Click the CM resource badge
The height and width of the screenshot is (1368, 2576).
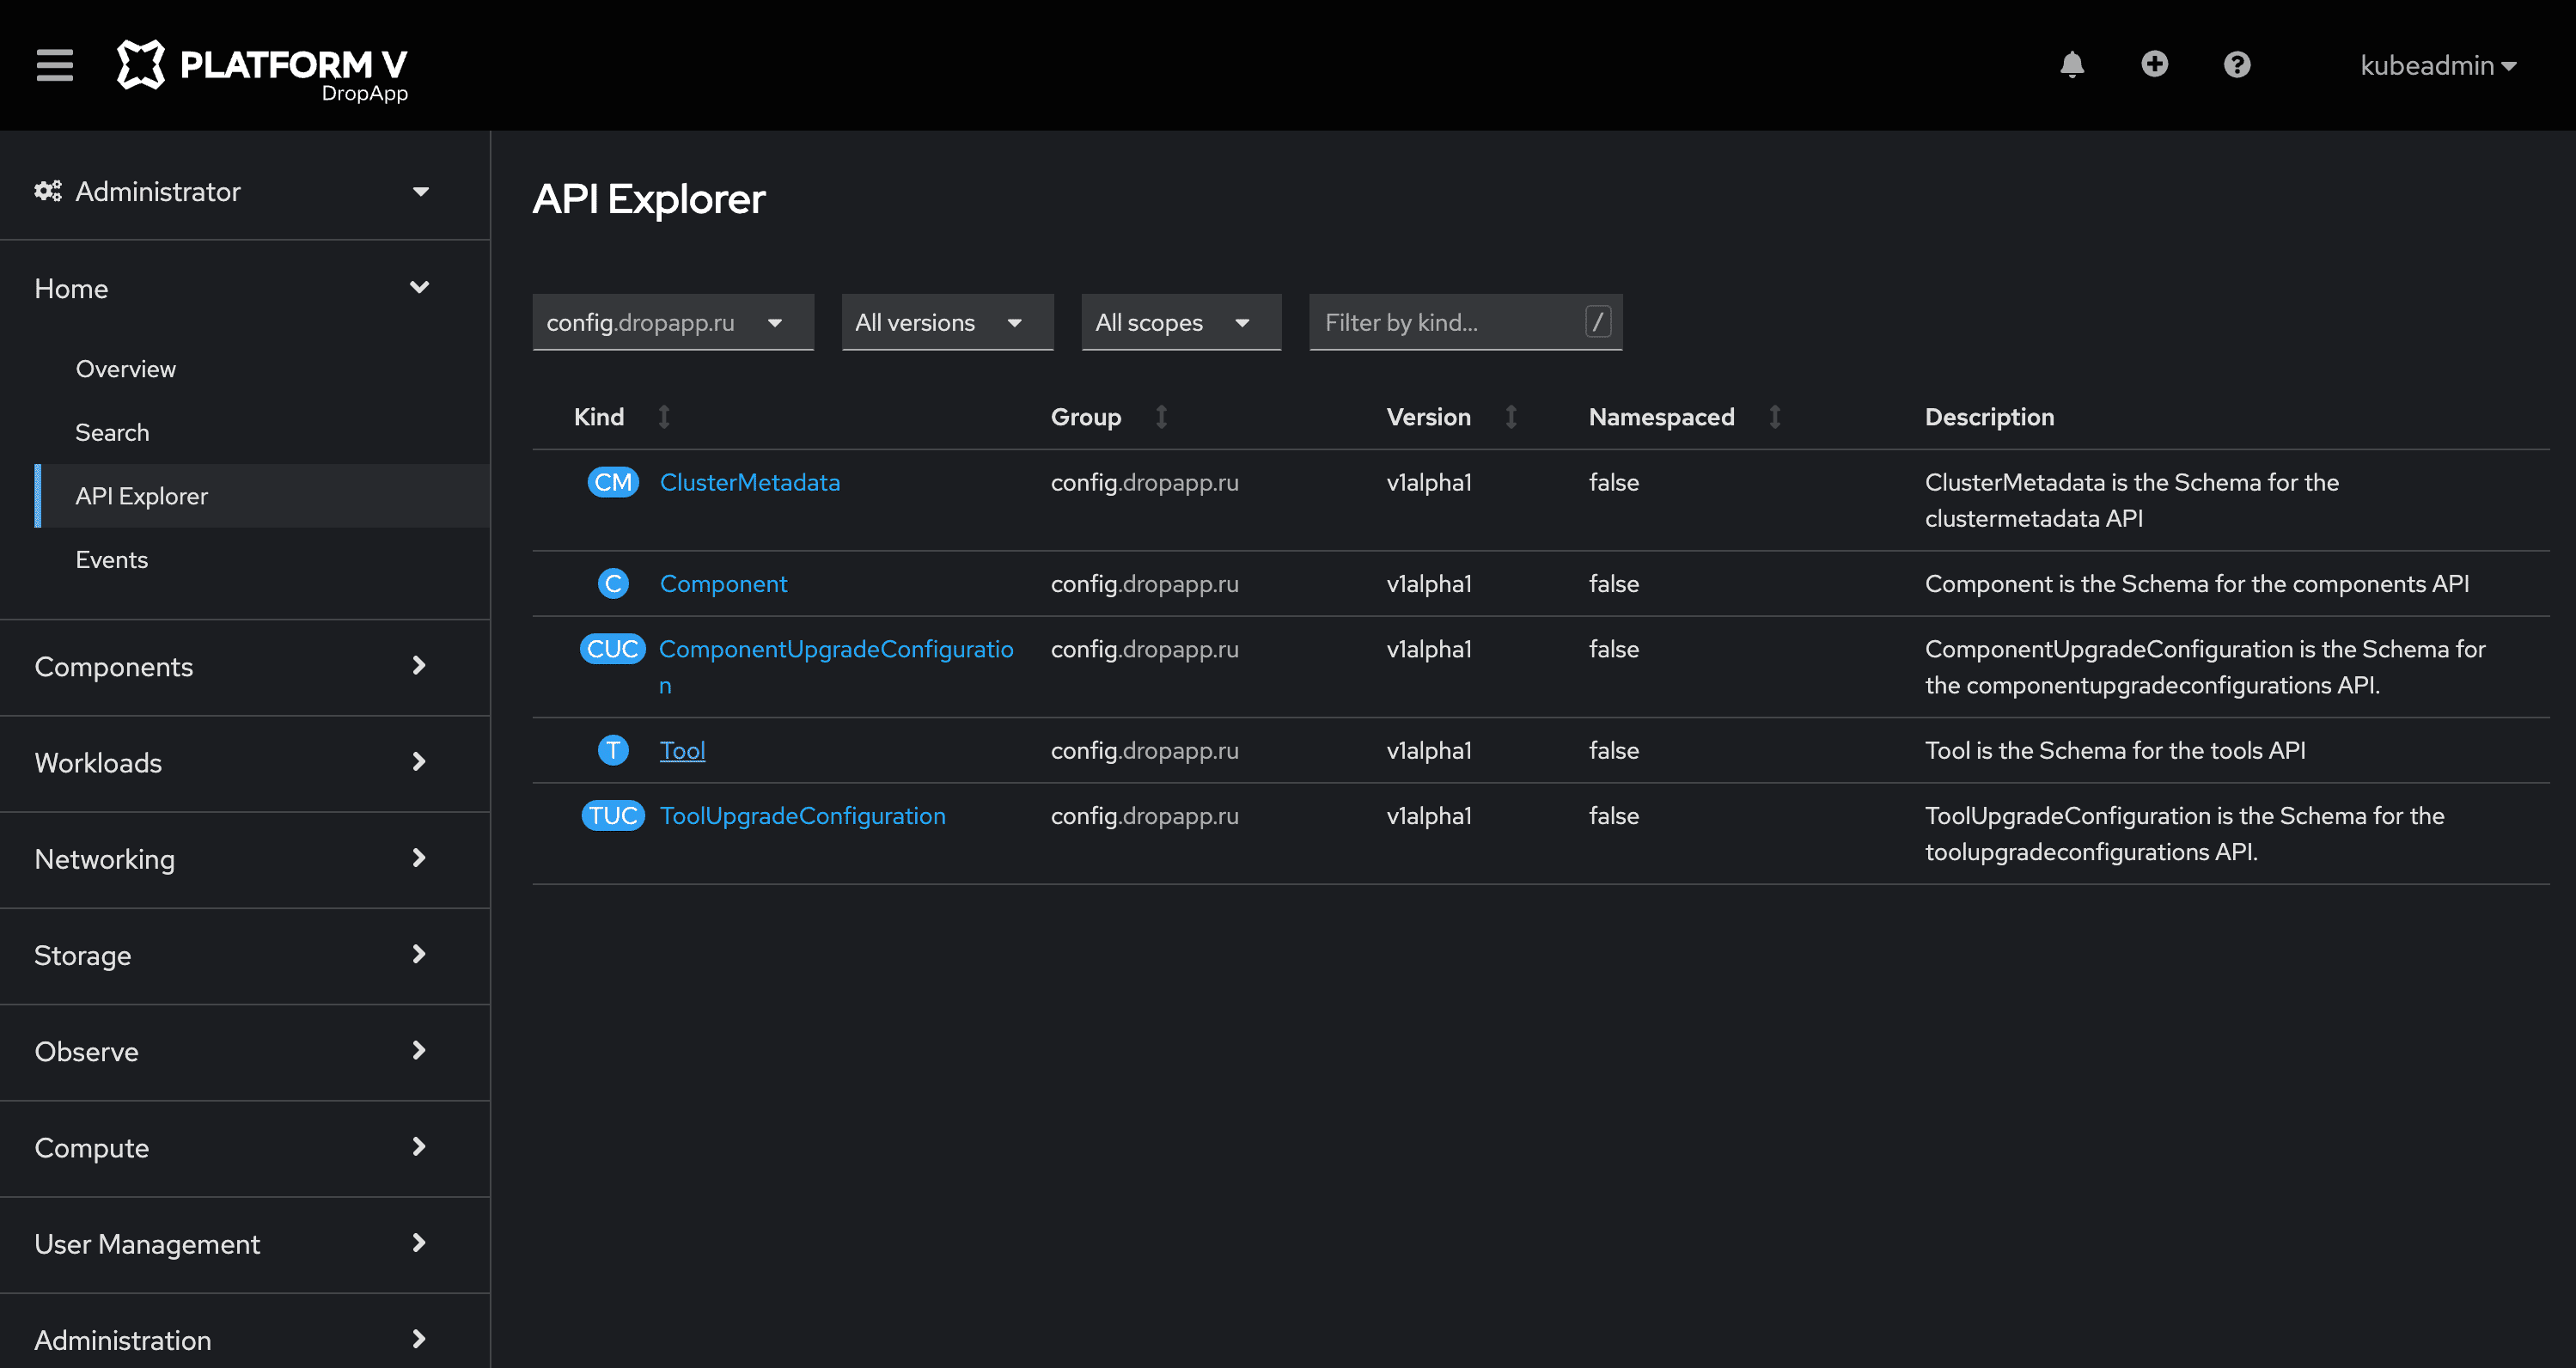click(x=613, y=482)
